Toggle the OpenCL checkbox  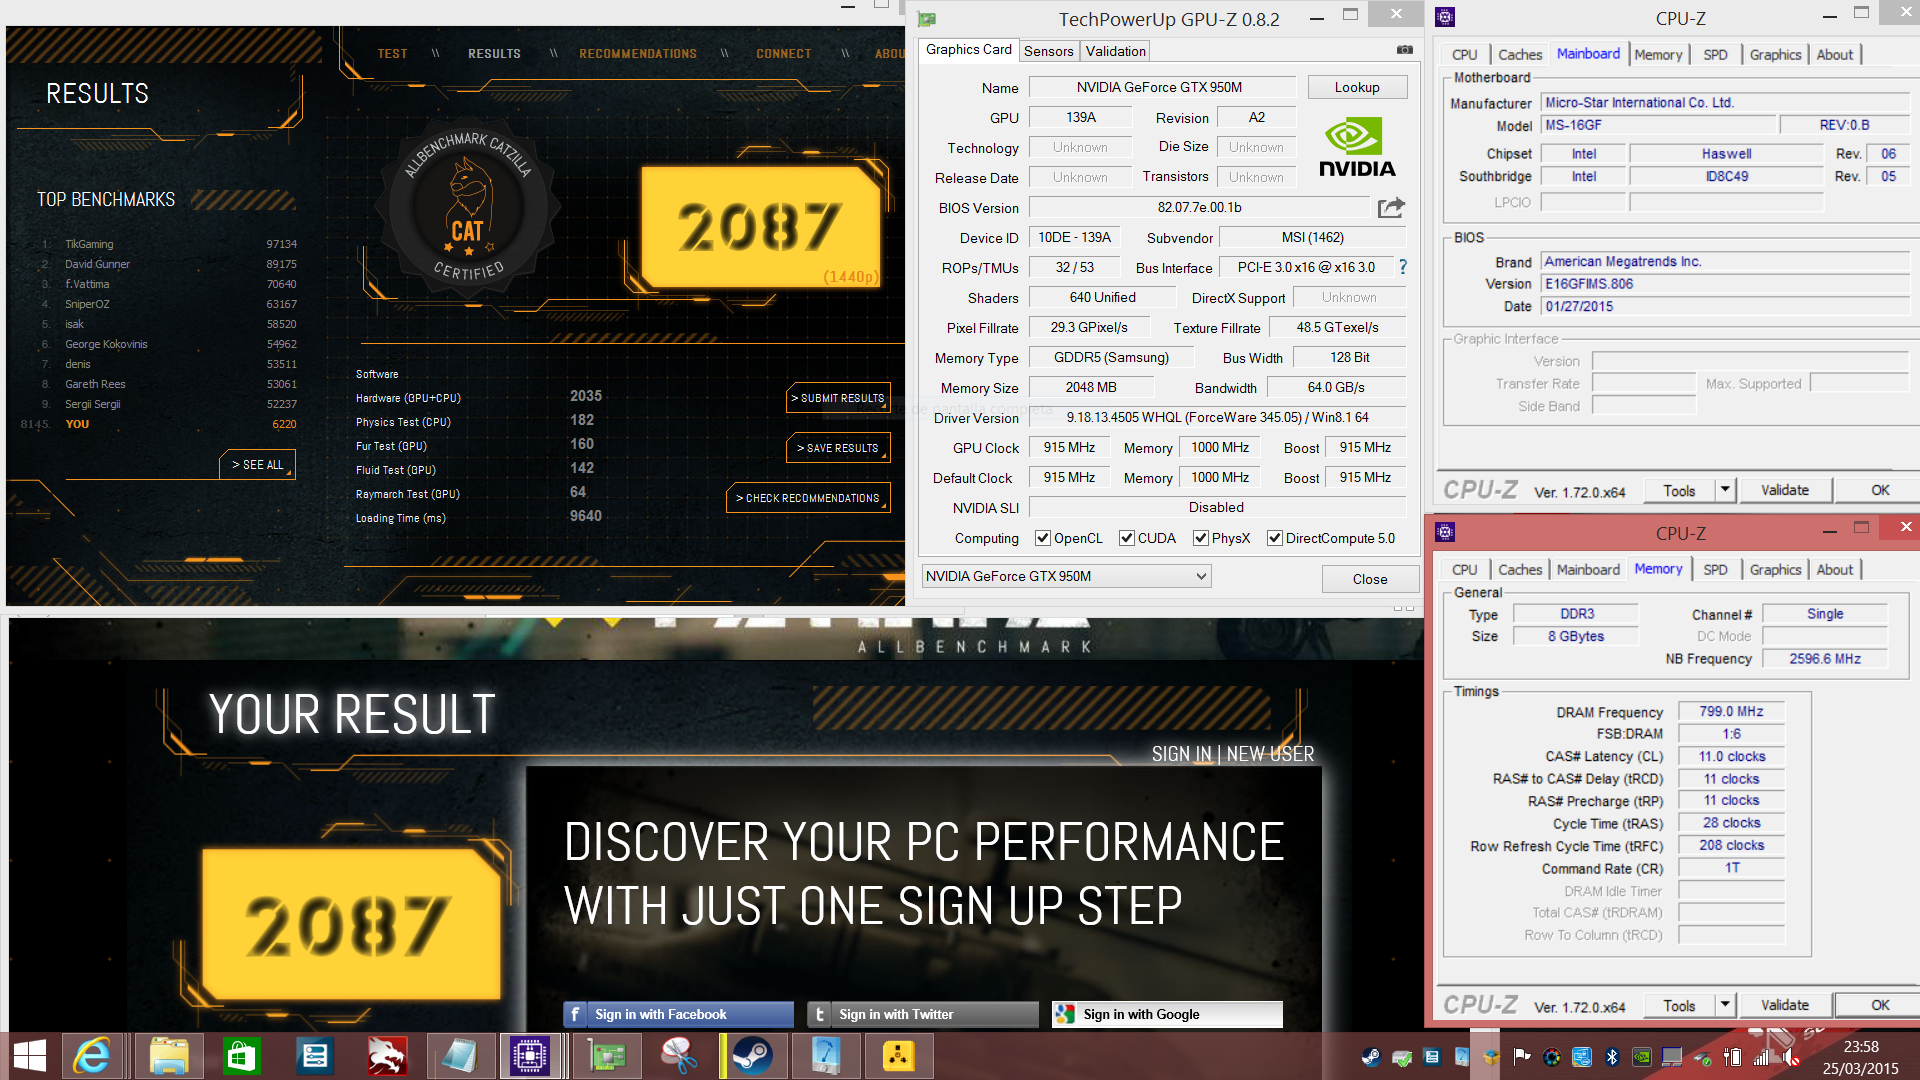(1043, 538)
